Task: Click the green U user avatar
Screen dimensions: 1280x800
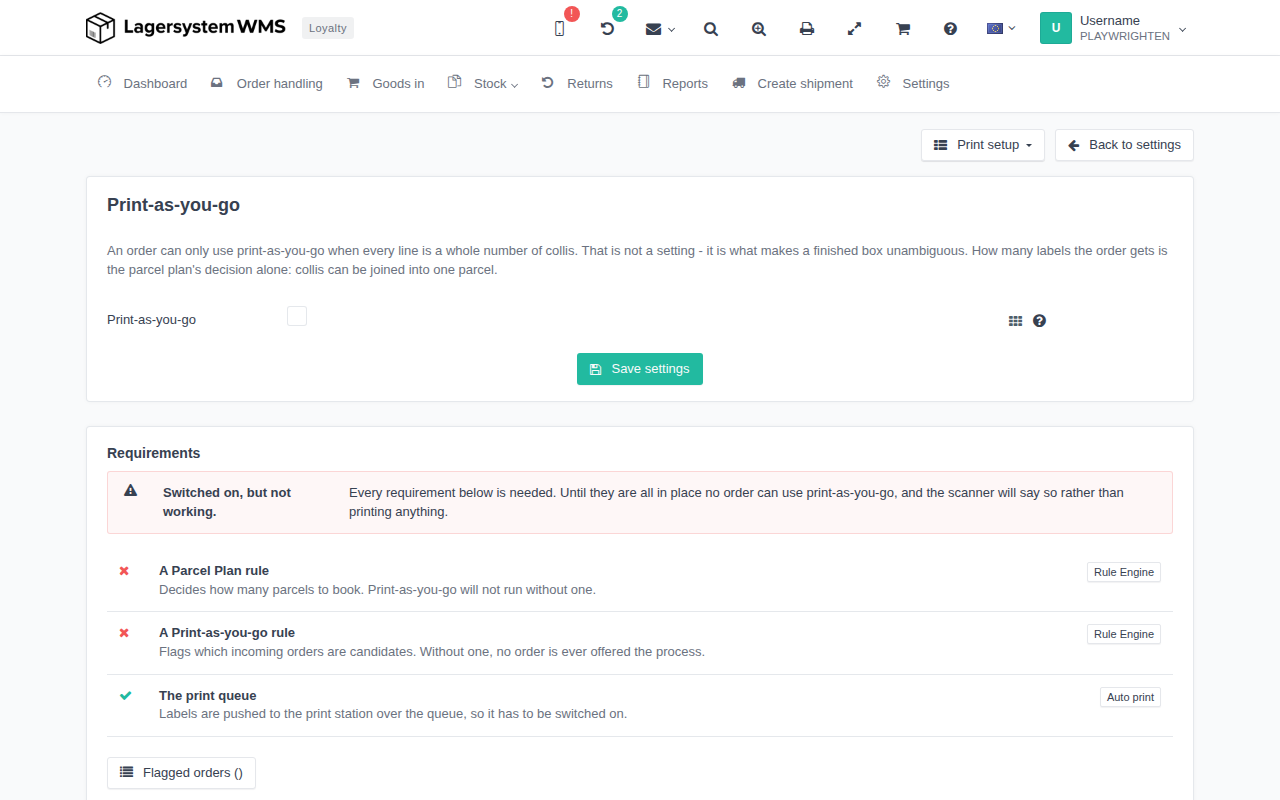Action: point(1056,28)
